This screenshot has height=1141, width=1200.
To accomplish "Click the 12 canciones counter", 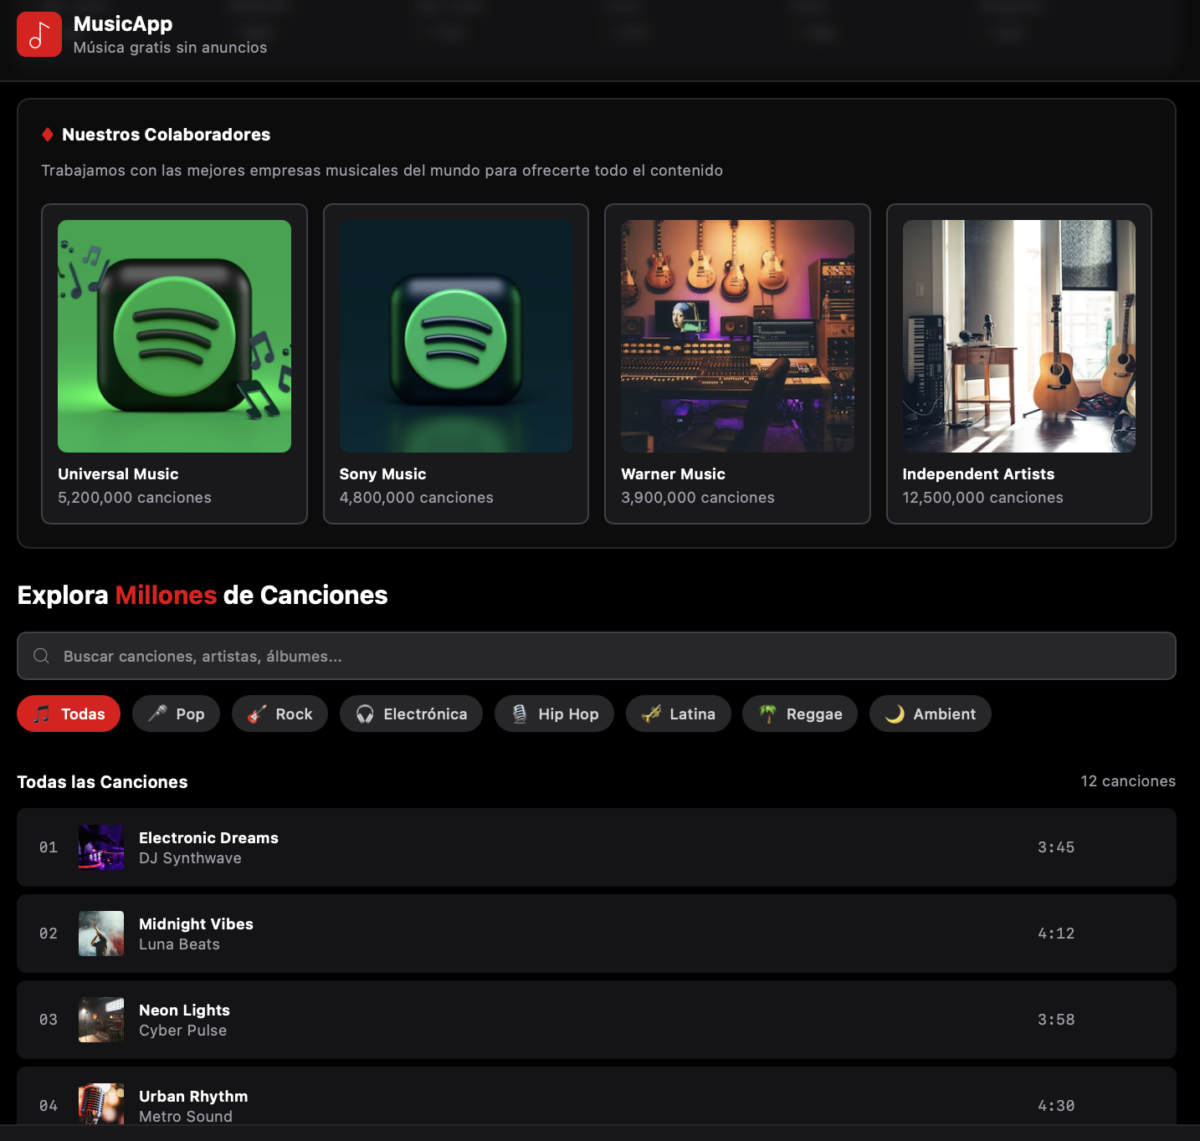I will click(1128, 781).
